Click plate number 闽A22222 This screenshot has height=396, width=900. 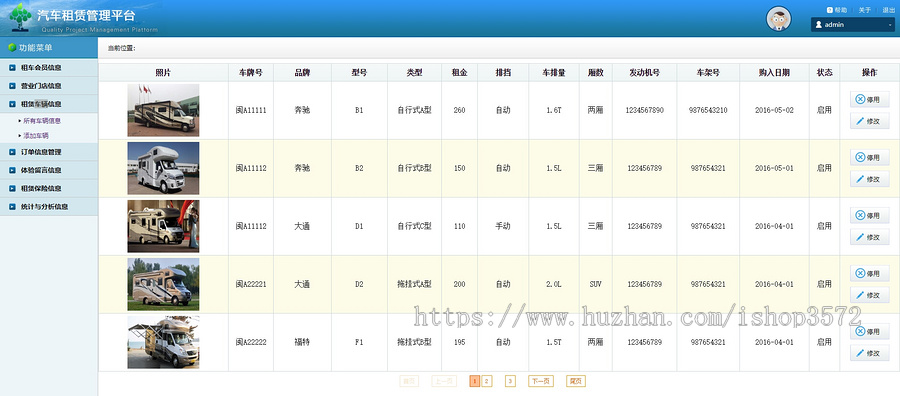[251, 342]
